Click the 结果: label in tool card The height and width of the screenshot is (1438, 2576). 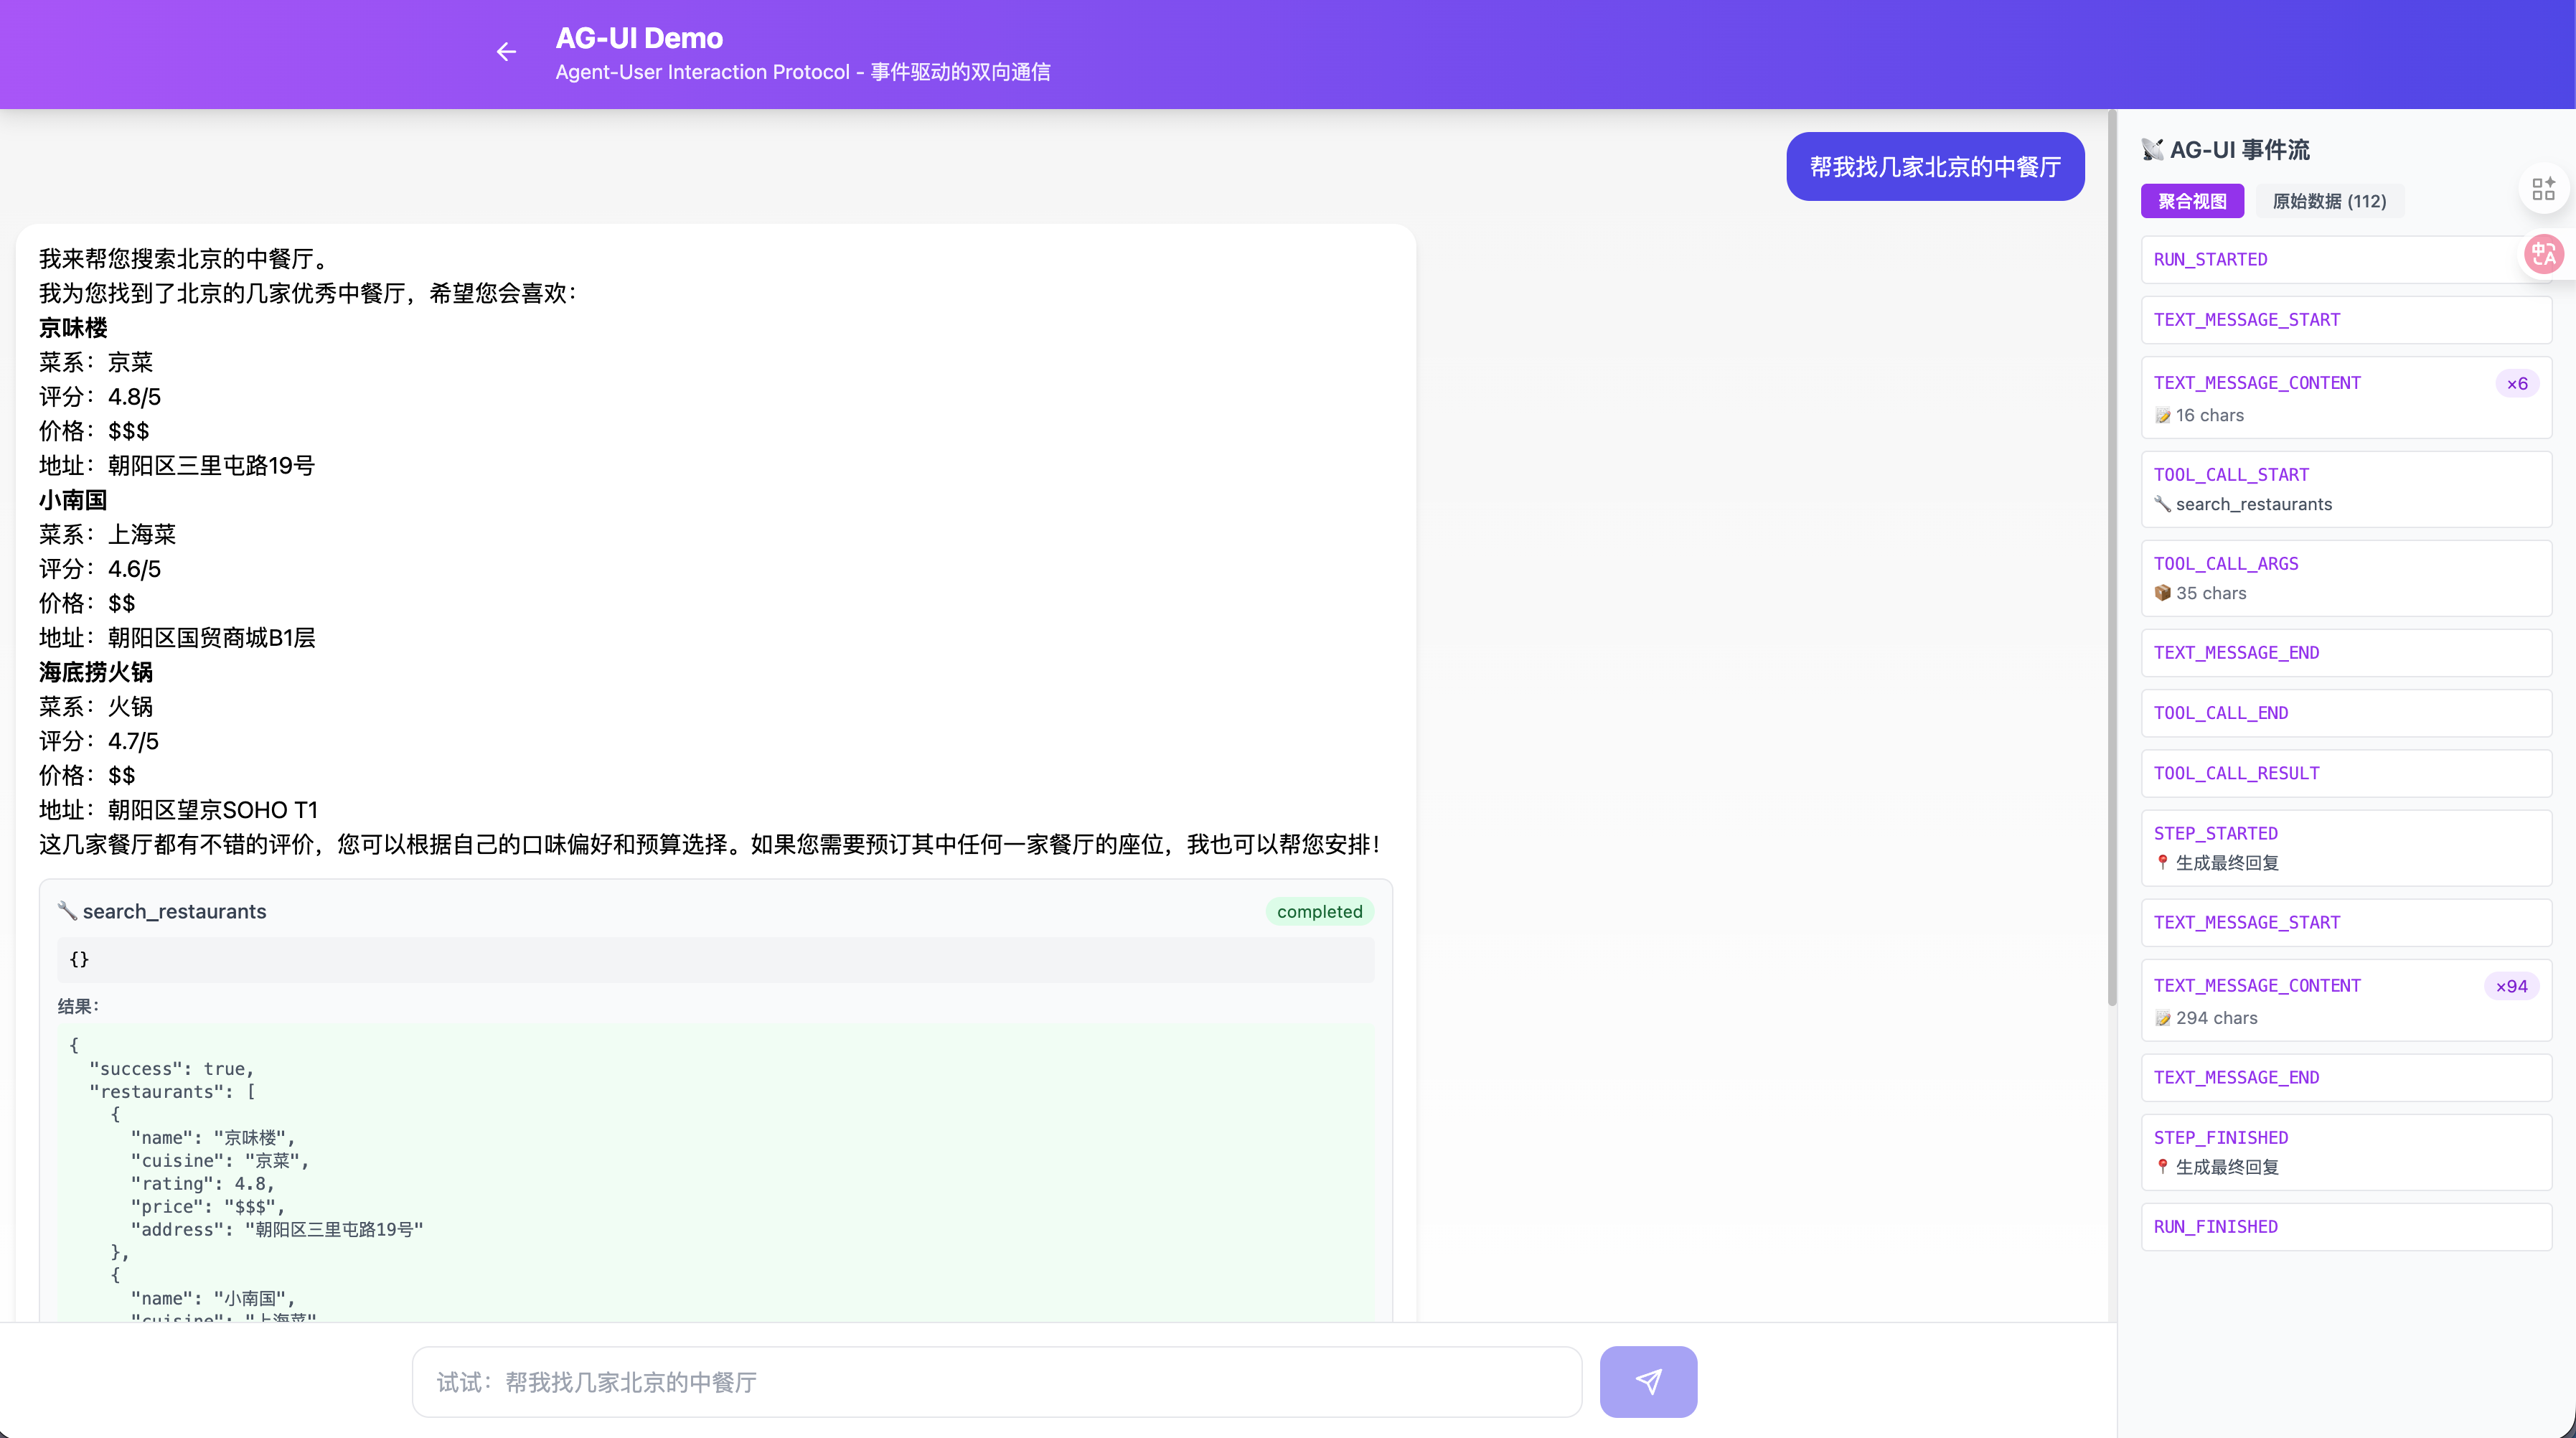point(78,1006)
